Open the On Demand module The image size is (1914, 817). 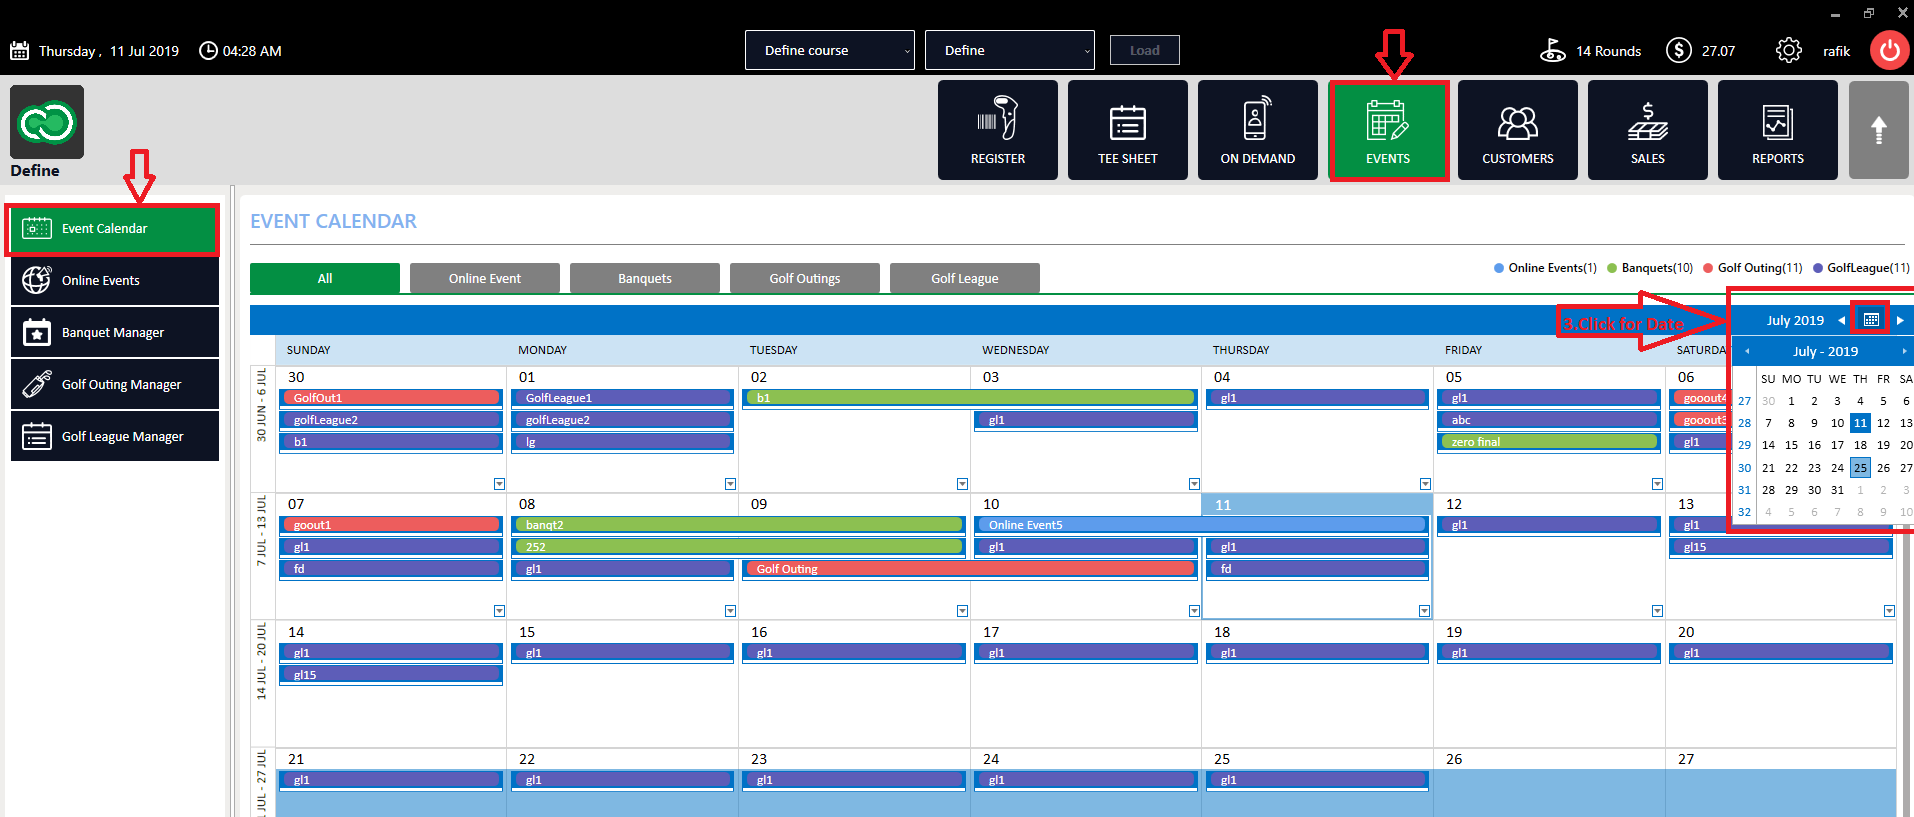point(1257,130)
